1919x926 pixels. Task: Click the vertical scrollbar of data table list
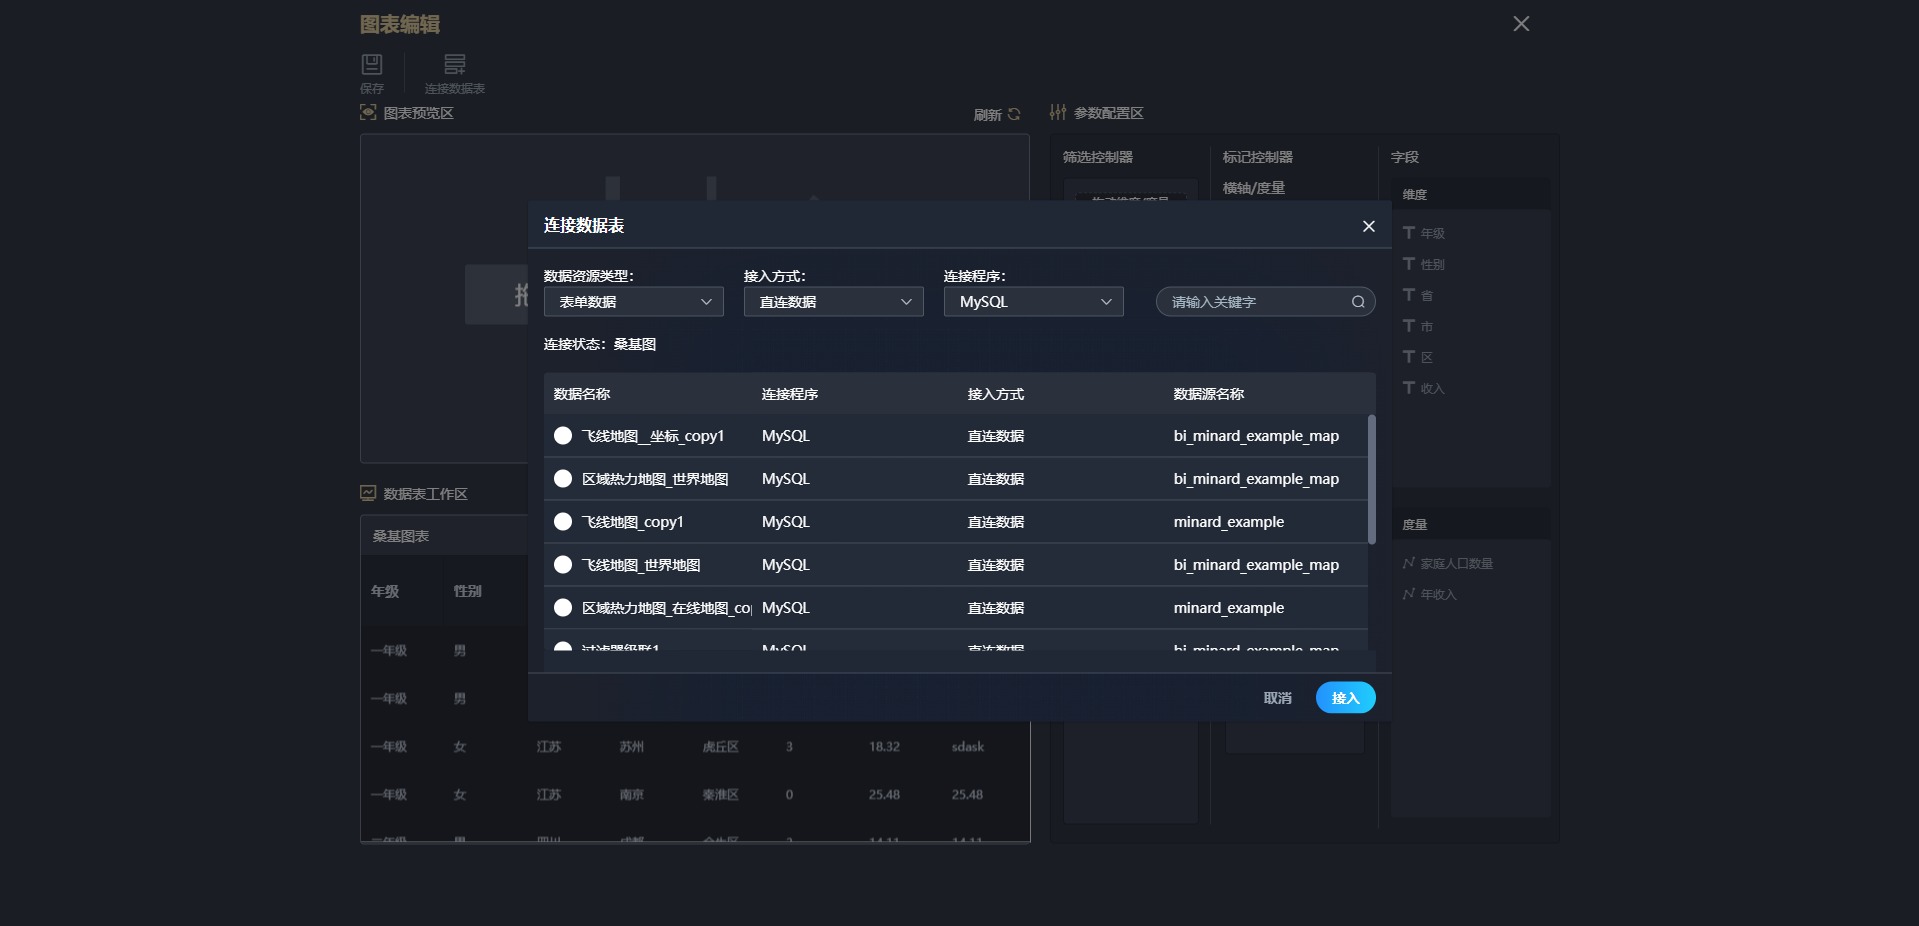point(1372,480)
